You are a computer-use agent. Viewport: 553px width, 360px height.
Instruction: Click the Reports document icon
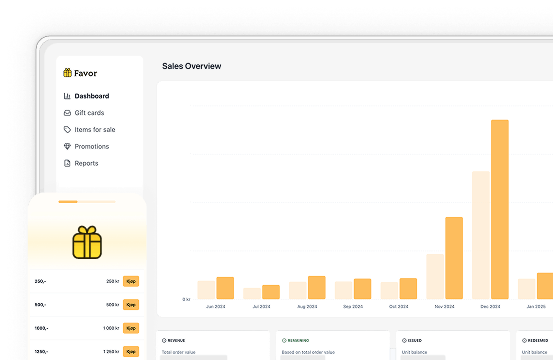point(67,163)
